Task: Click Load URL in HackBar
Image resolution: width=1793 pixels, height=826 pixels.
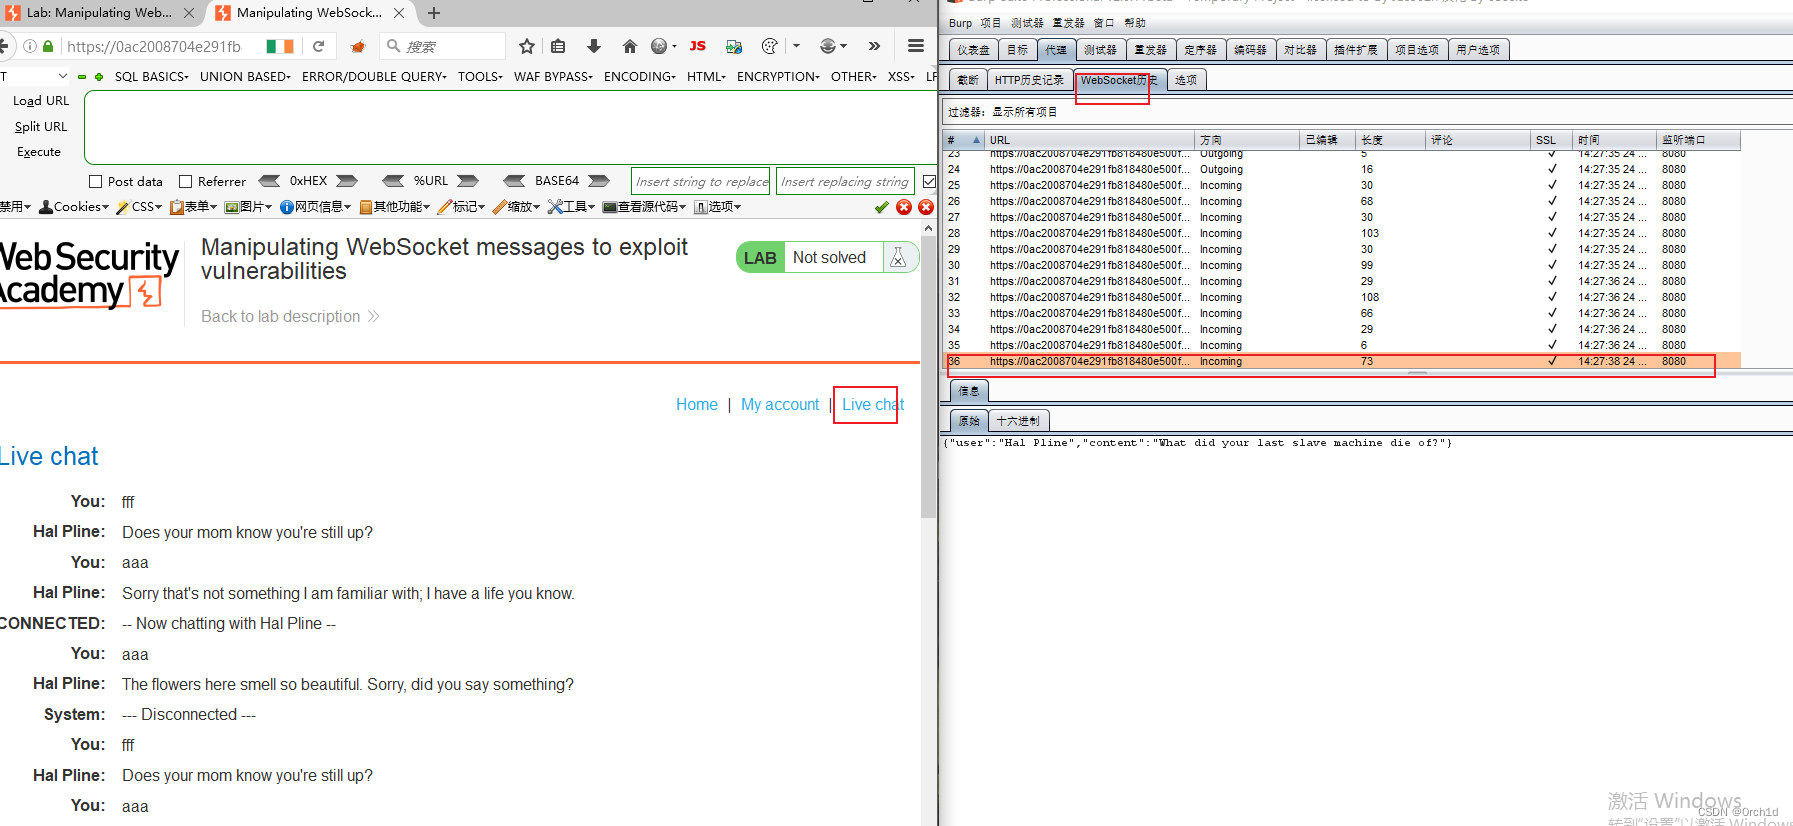Action: (41, 101)
